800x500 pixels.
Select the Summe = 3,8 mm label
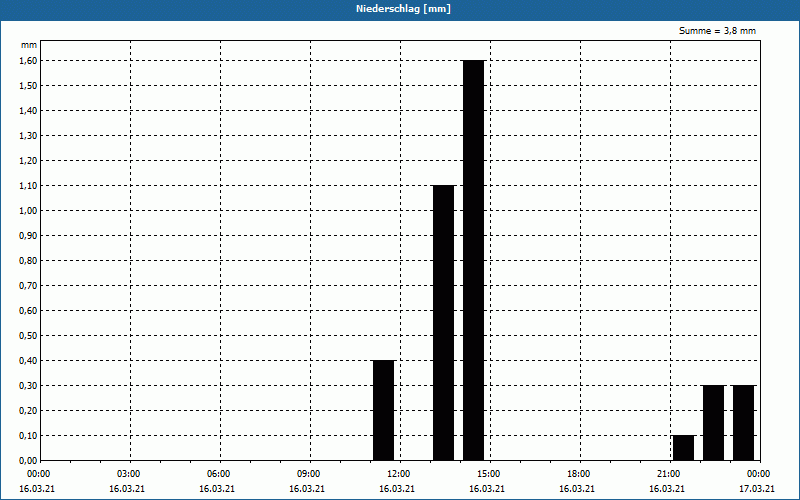coord(717,31)
